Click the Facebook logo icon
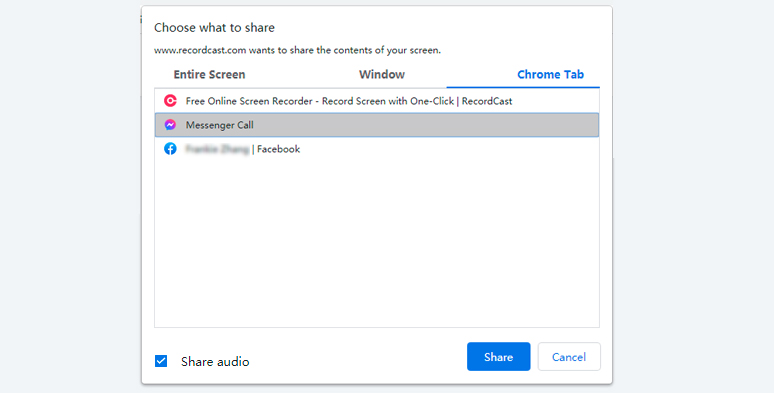774x393 pixels. [x=170, y=149]
